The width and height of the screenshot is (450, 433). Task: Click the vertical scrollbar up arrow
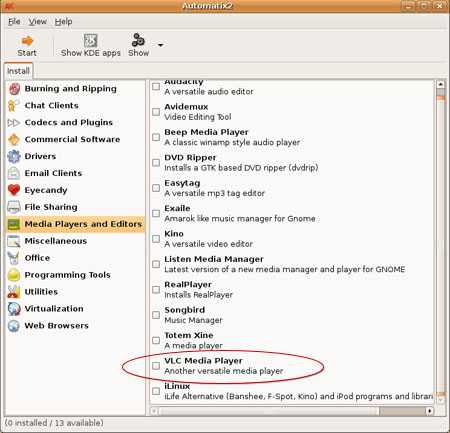pyautogui.click(x=440, y=84)
